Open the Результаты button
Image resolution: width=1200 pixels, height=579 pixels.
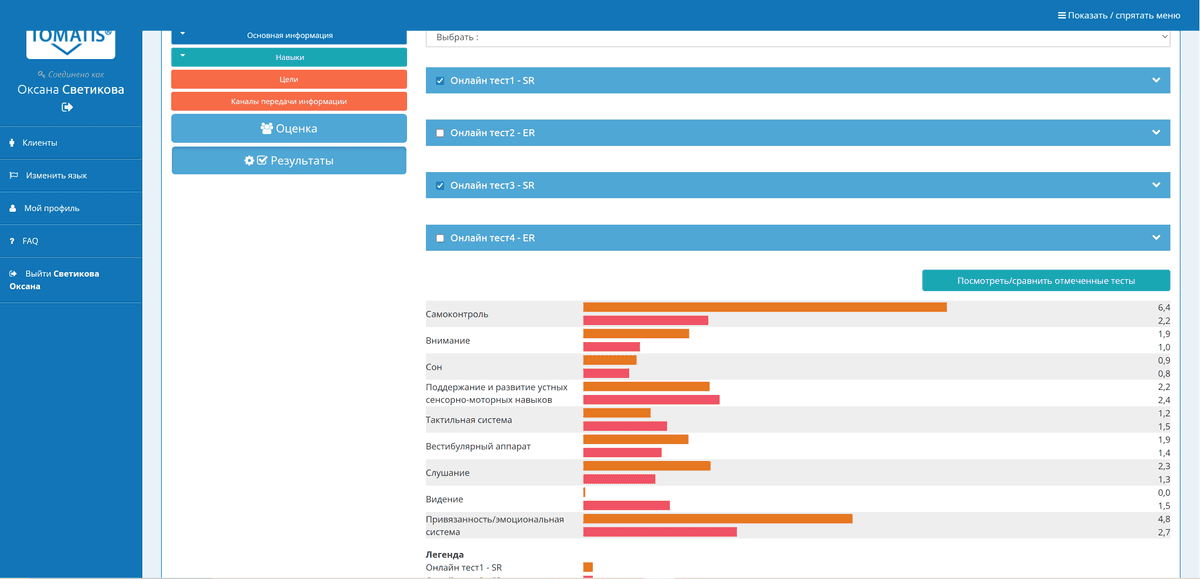tap(289, 161)
